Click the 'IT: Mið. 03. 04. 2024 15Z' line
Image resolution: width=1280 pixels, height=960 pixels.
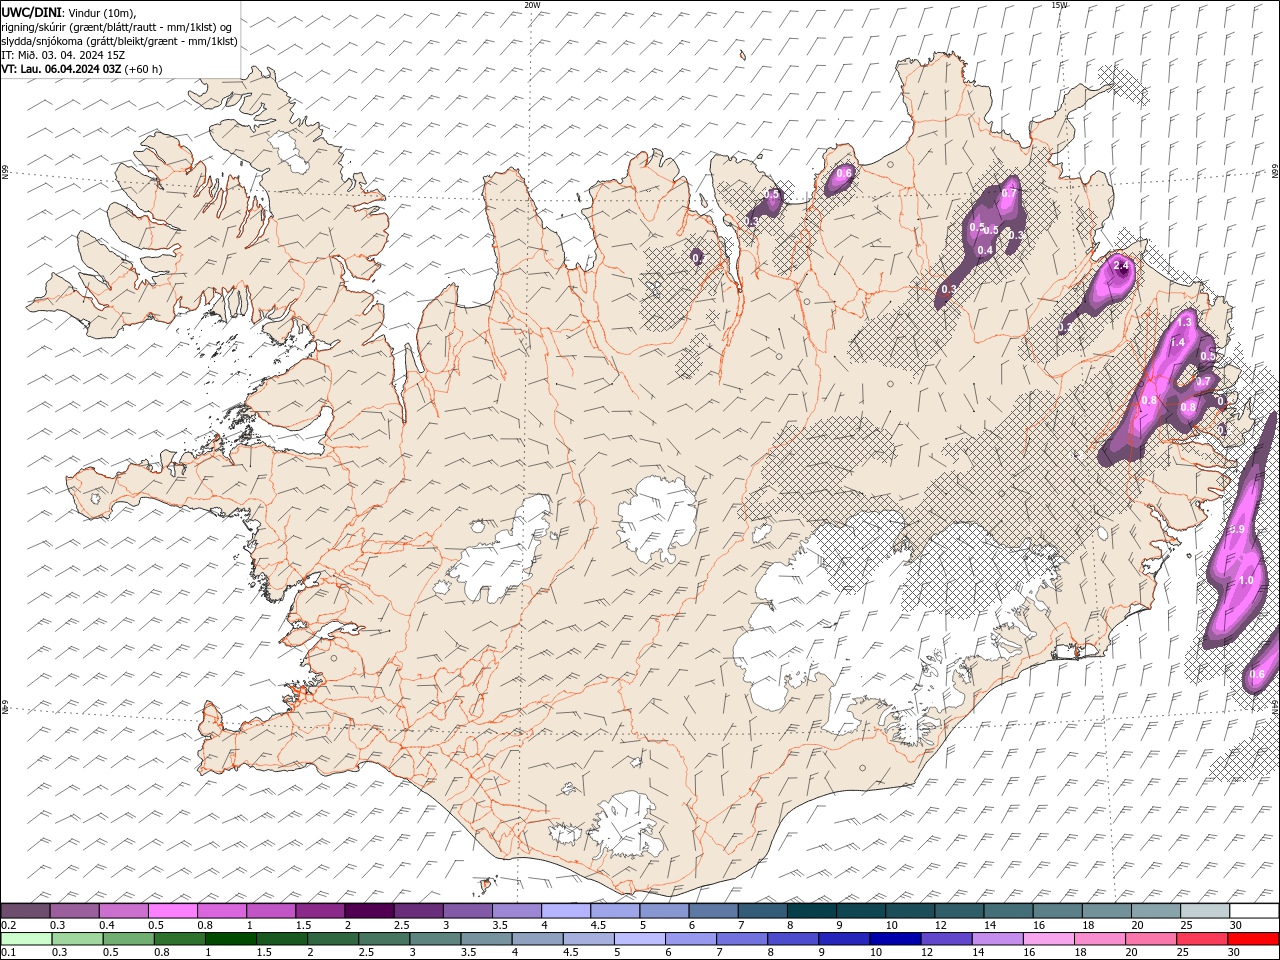click(x=63, y=55)
